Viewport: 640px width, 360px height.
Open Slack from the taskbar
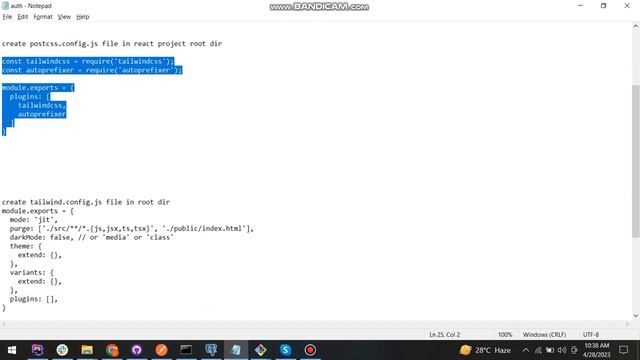point(62,350)
